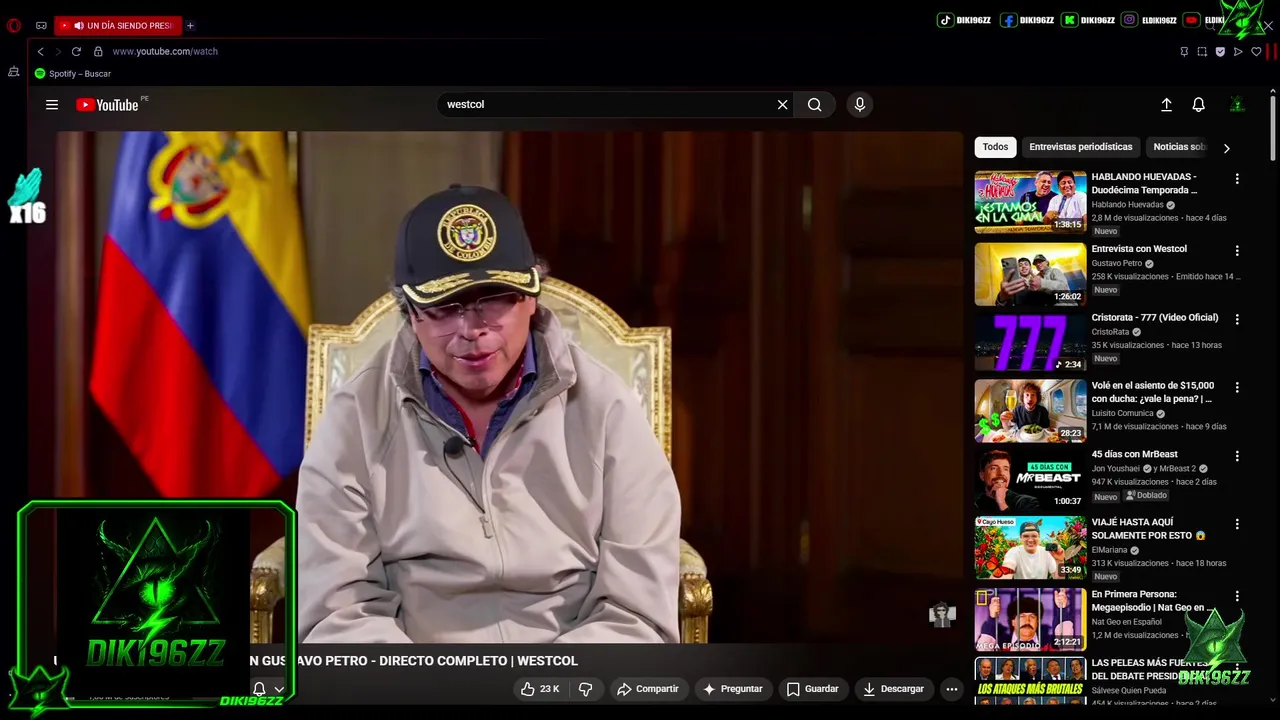Image resolution: width=1280 pixels, height=720 pixels.
Task: Download the video with Descargar
Action: [x=893, y=689]
